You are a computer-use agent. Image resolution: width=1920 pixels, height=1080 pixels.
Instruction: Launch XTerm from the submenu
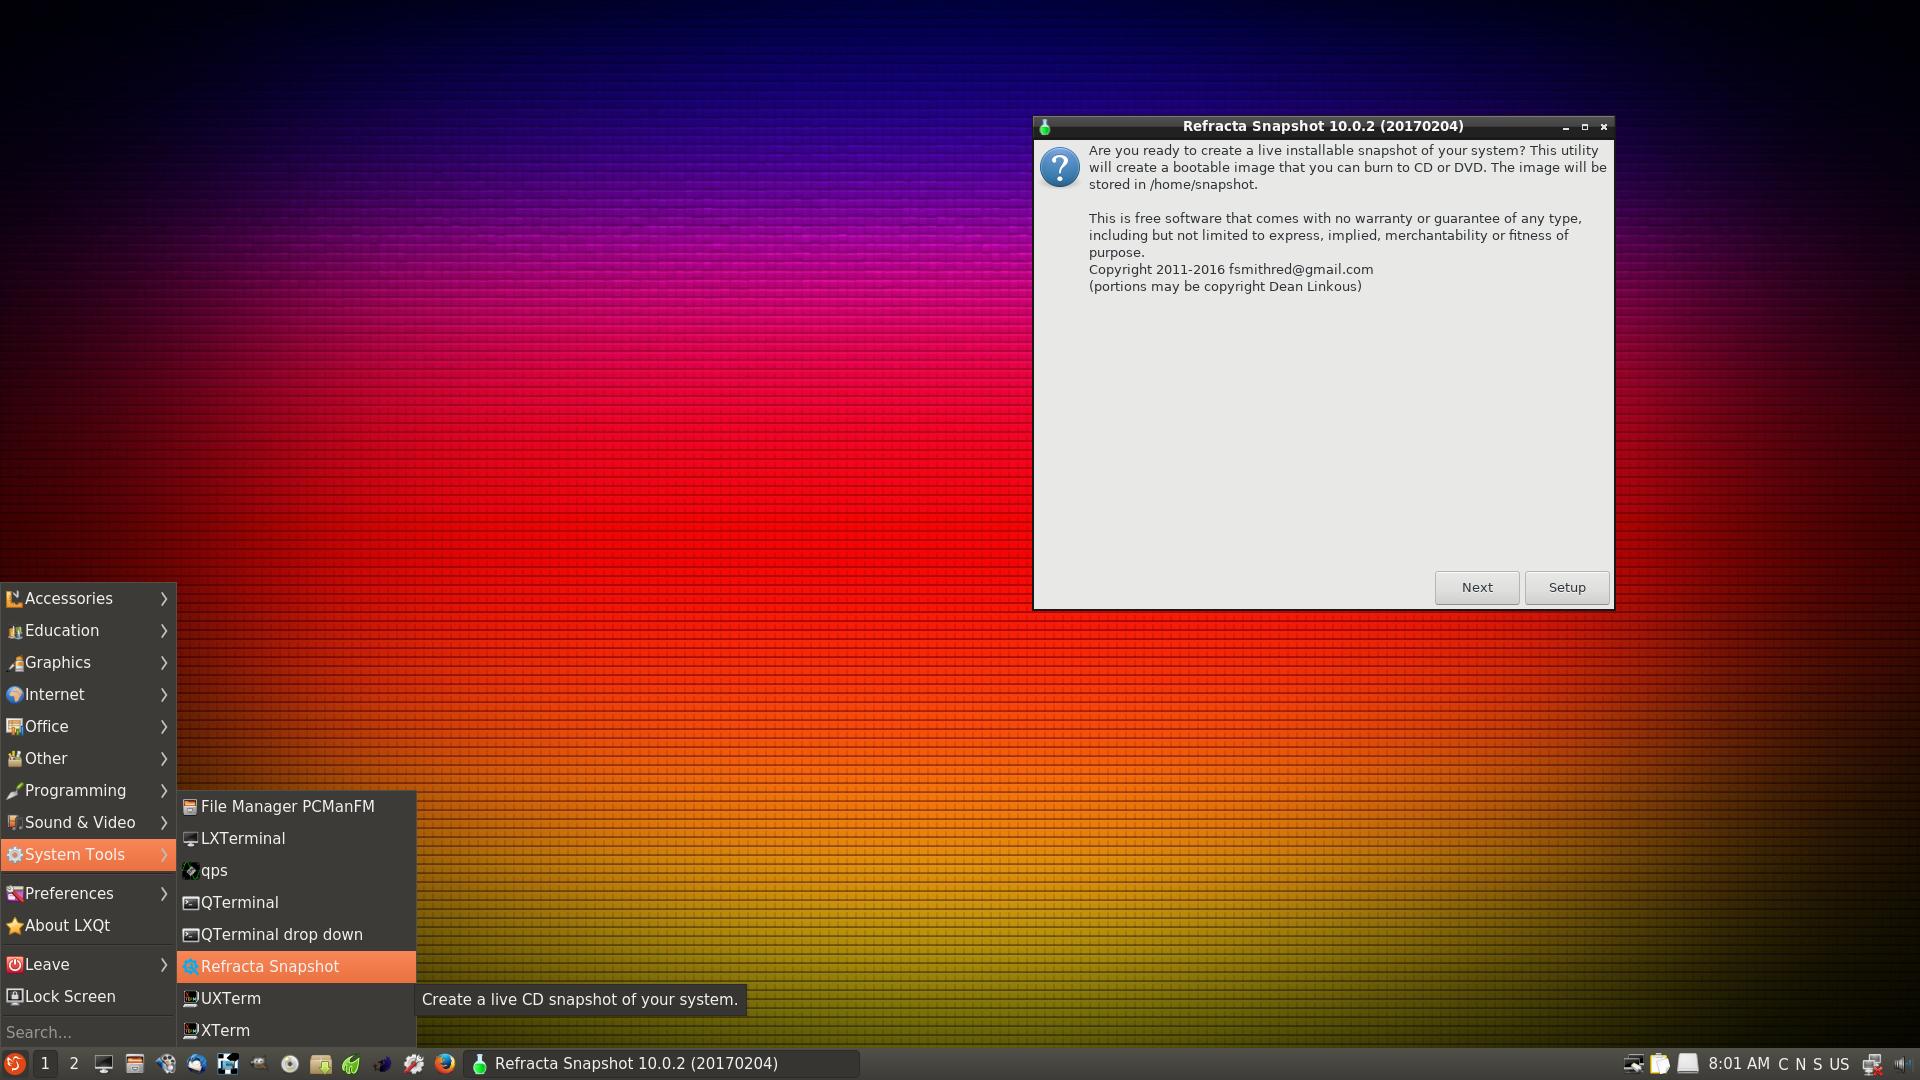[296, 1031]
